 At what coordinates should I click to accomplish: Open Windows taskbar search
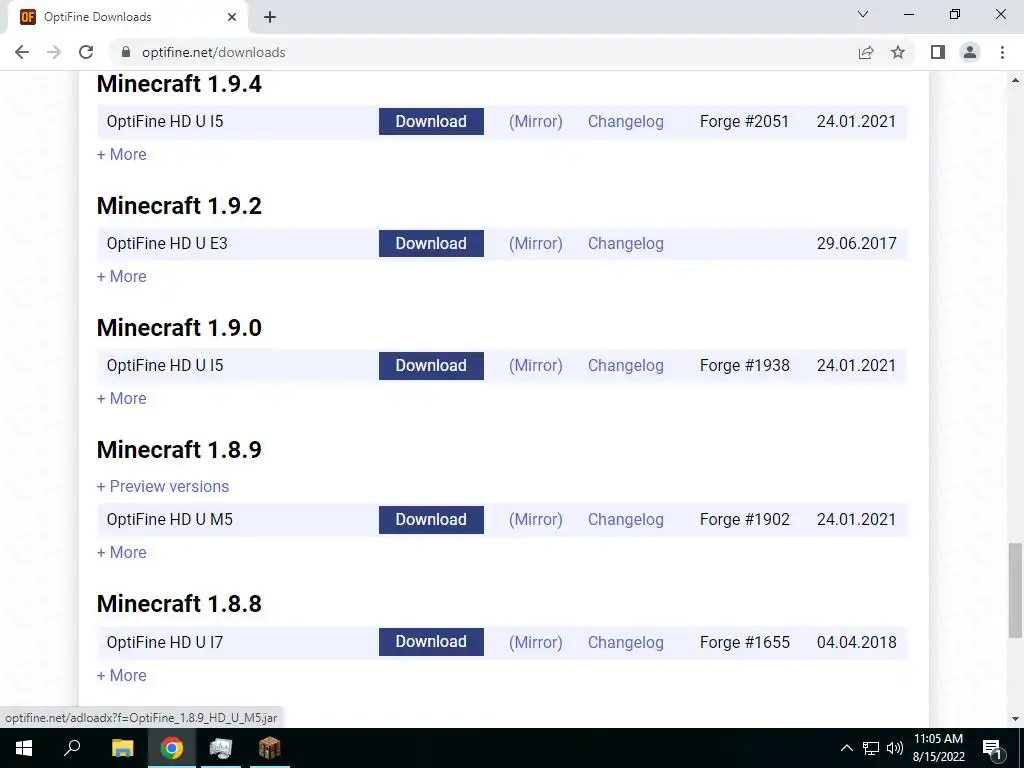(72, 748)
